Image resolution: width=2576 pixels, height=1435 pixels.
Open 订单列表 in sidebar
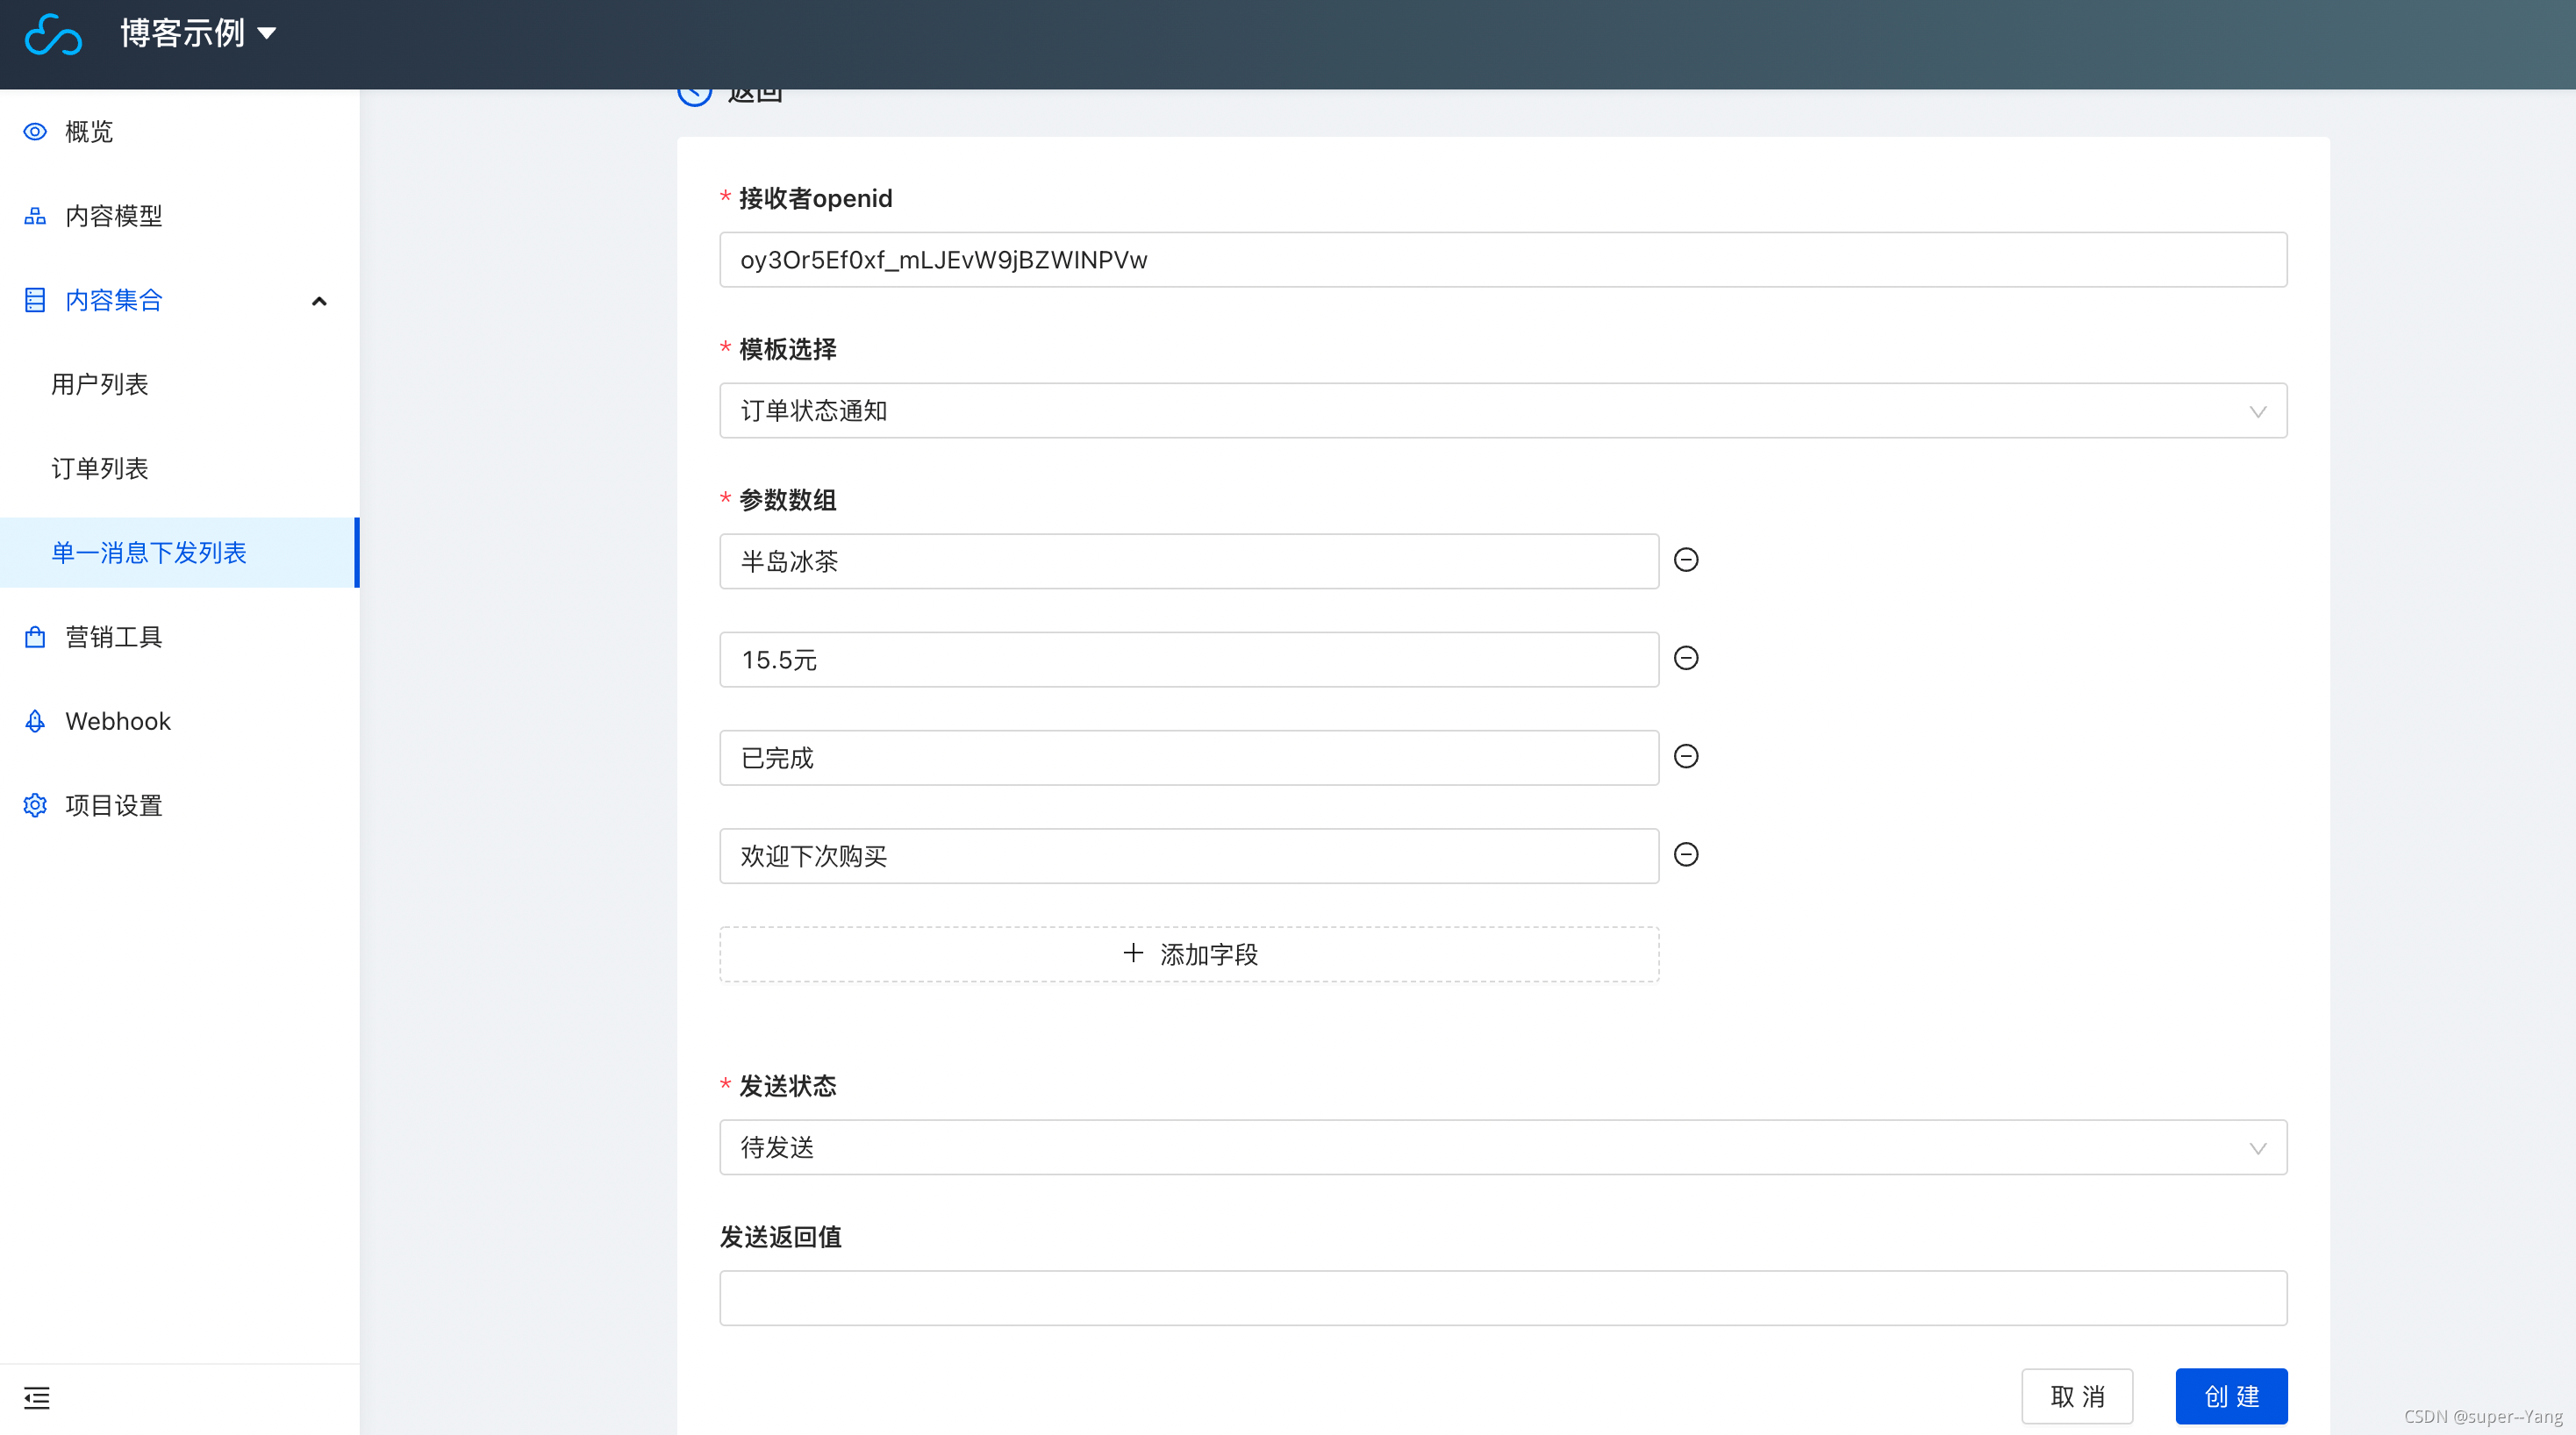(x=100, y=468)
